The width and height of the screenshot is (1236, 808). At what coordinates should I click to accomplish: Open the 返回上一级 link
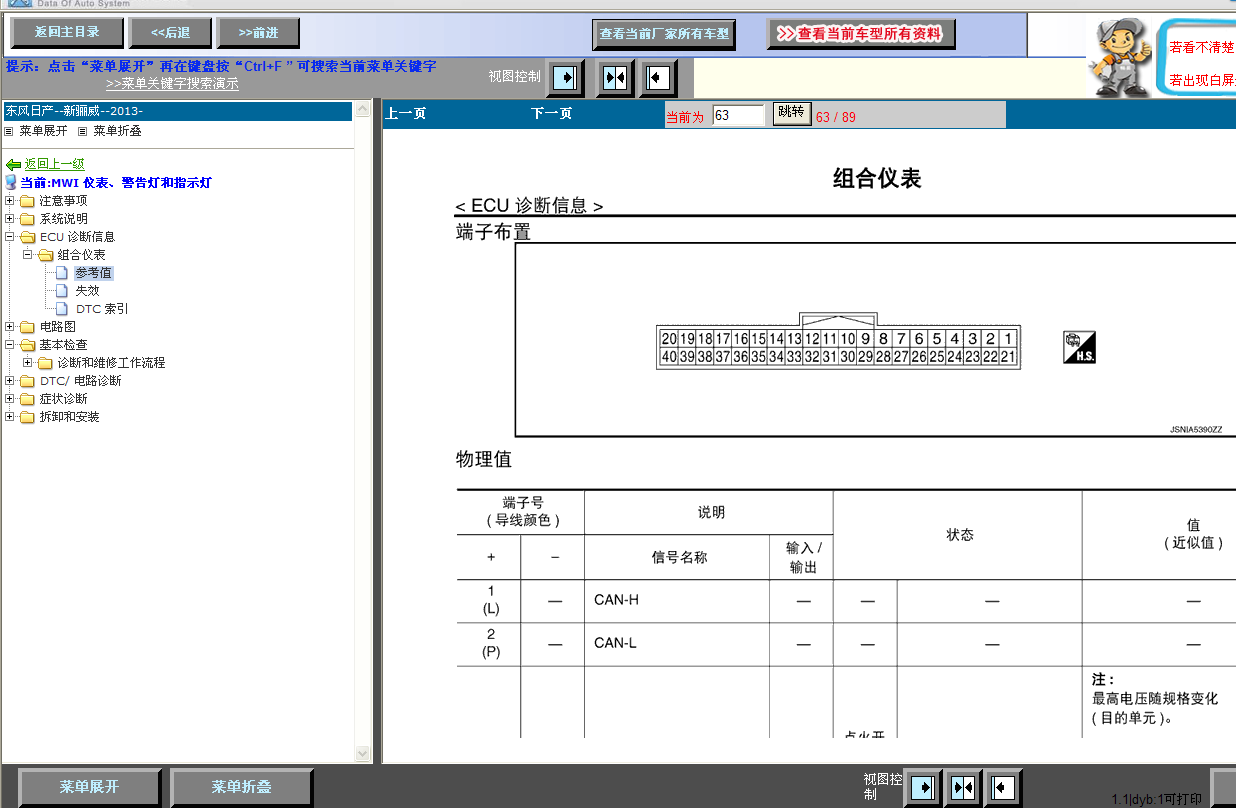coord(55,165)
